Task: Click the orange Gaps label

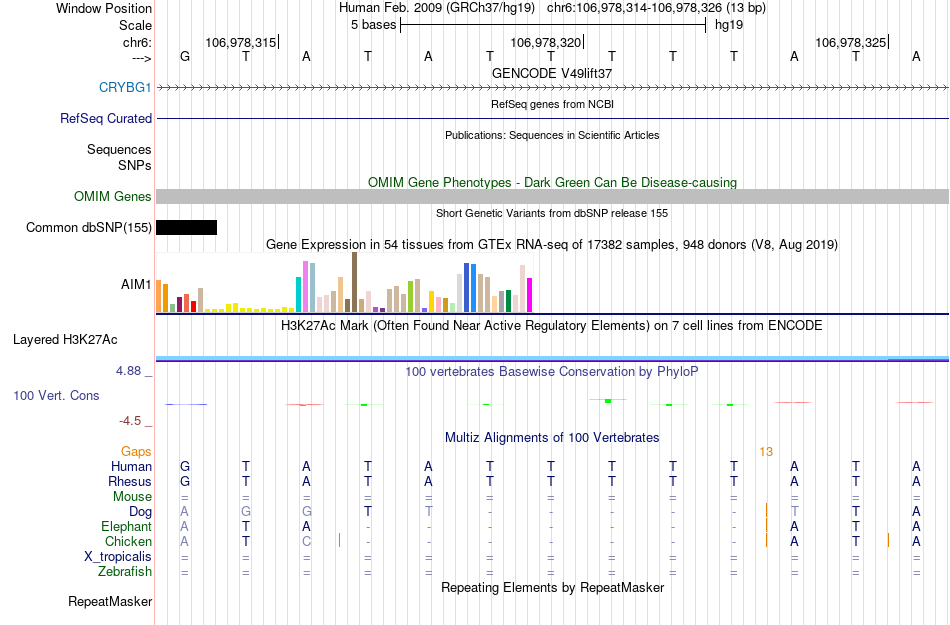Action: coord(136,451)
